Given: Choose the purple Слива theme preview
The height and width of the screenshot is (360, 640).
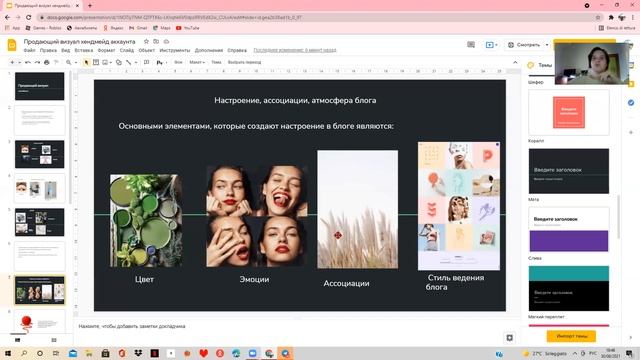Looking at the screenshot, I should (569, 230).
